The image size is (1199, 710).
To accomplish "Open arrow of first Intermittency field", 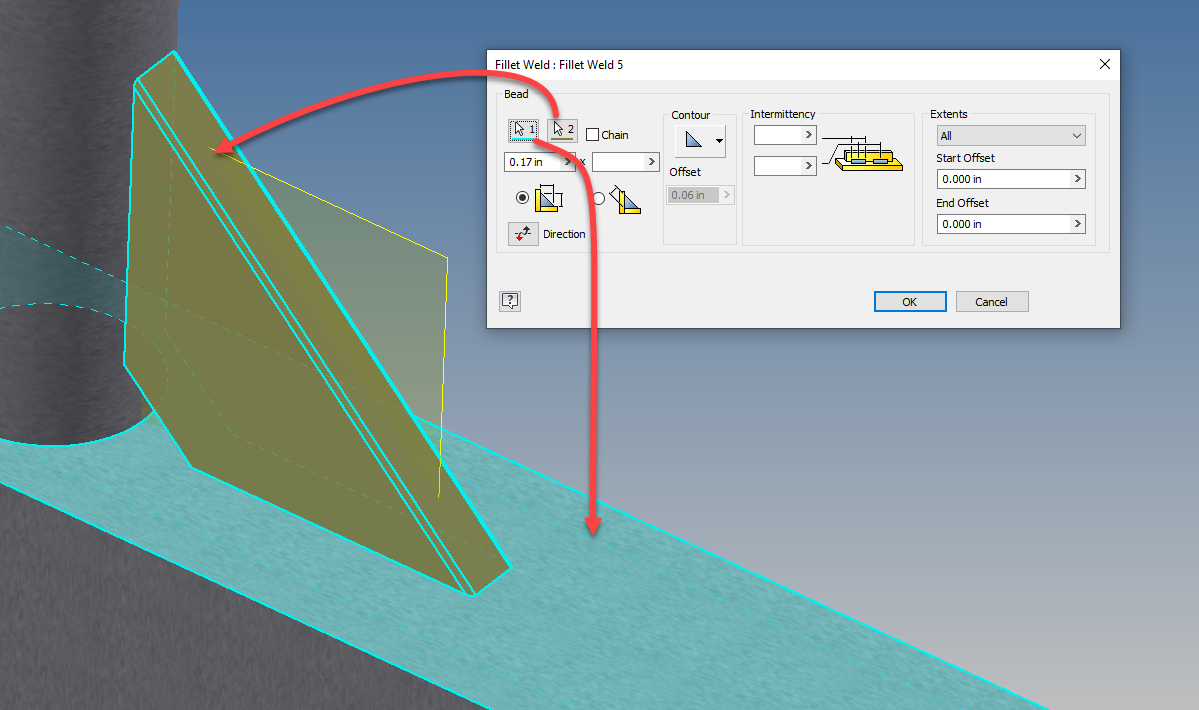I will 808,135.
